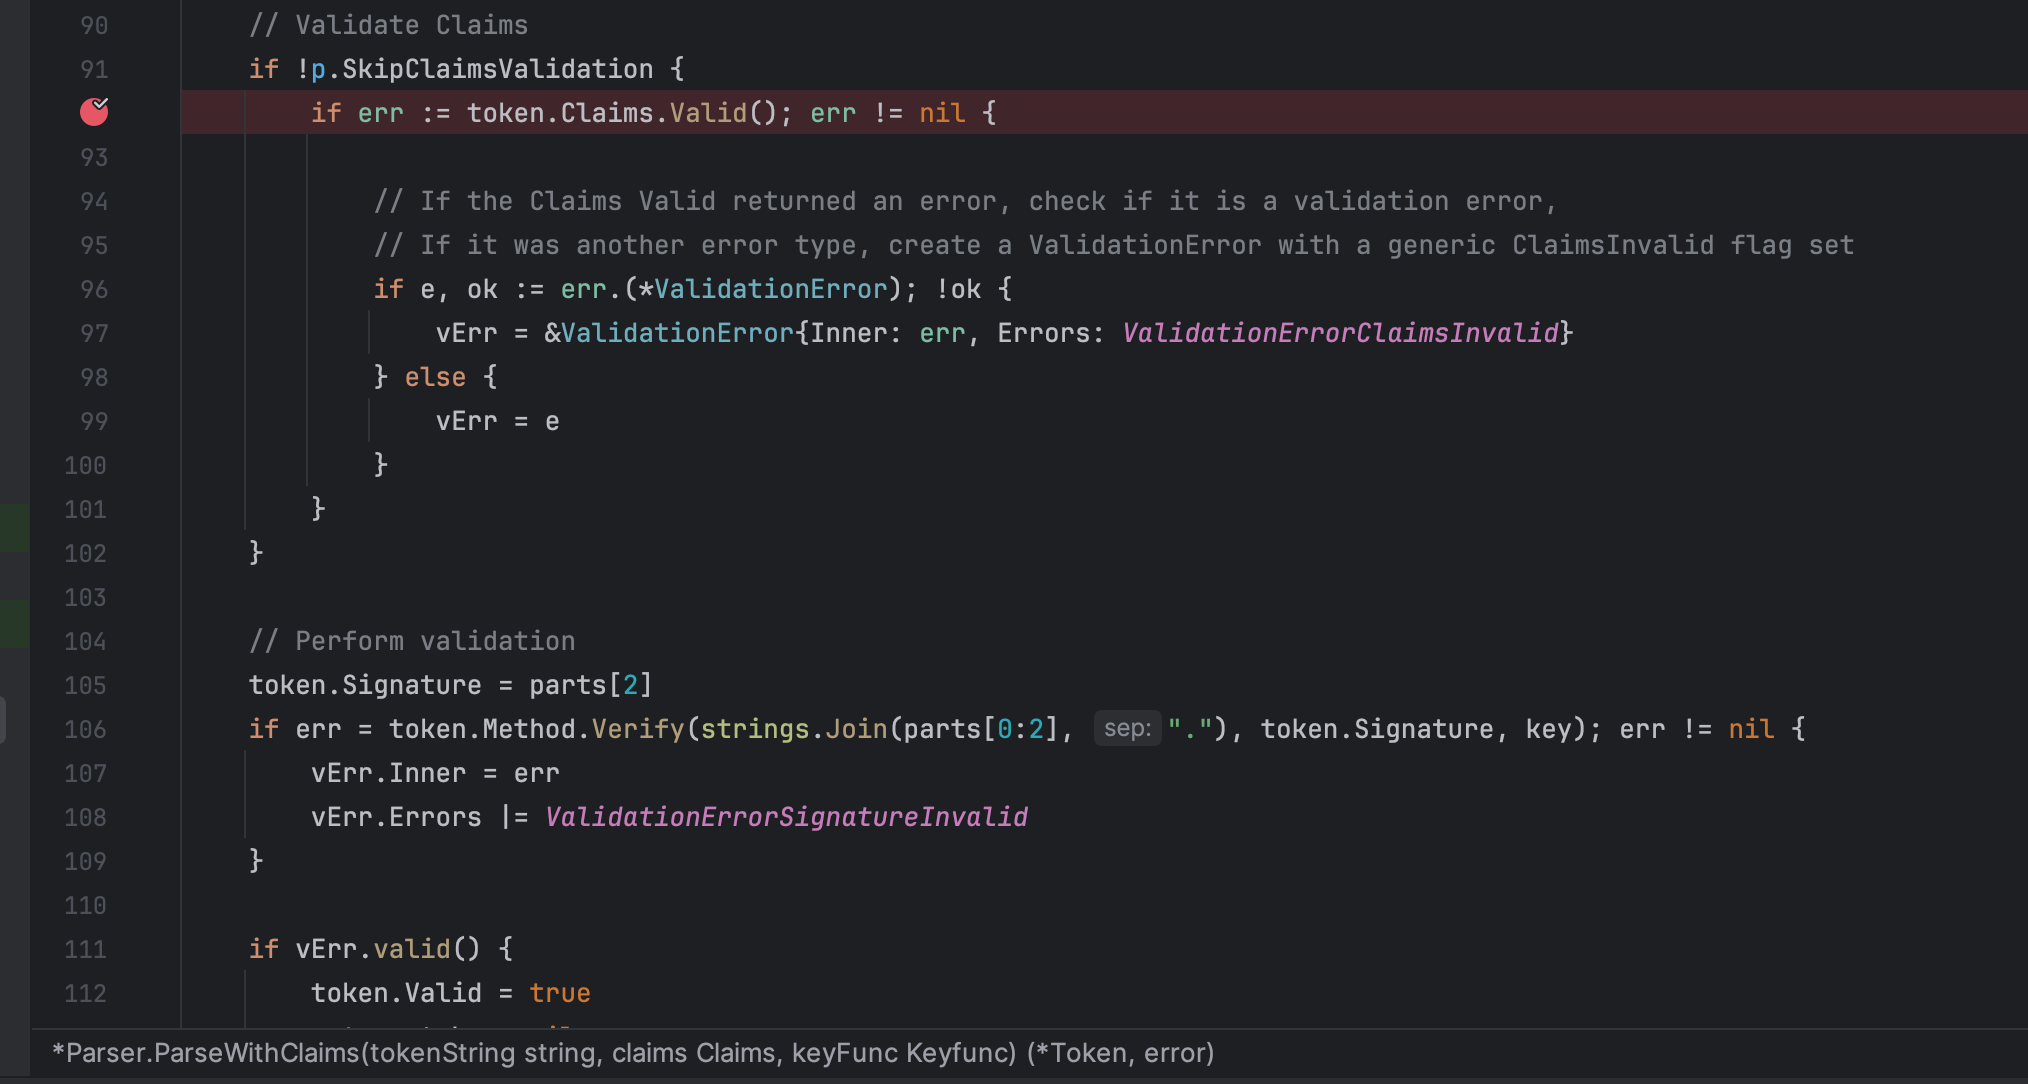Click the 'nil' keyword on line 92
Image resolution: width=2028 pixels, height=1084 pixels.
point(942,113)
